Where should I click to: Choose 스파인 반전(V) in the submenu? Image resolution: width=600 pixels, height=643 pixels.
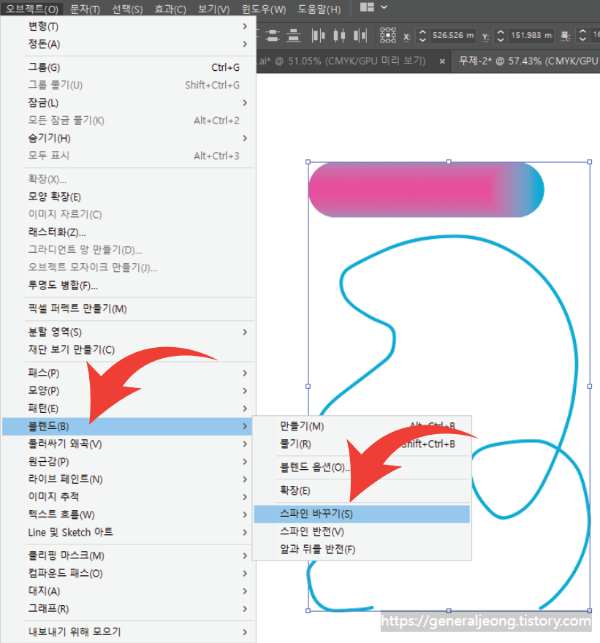coord(362,531)
